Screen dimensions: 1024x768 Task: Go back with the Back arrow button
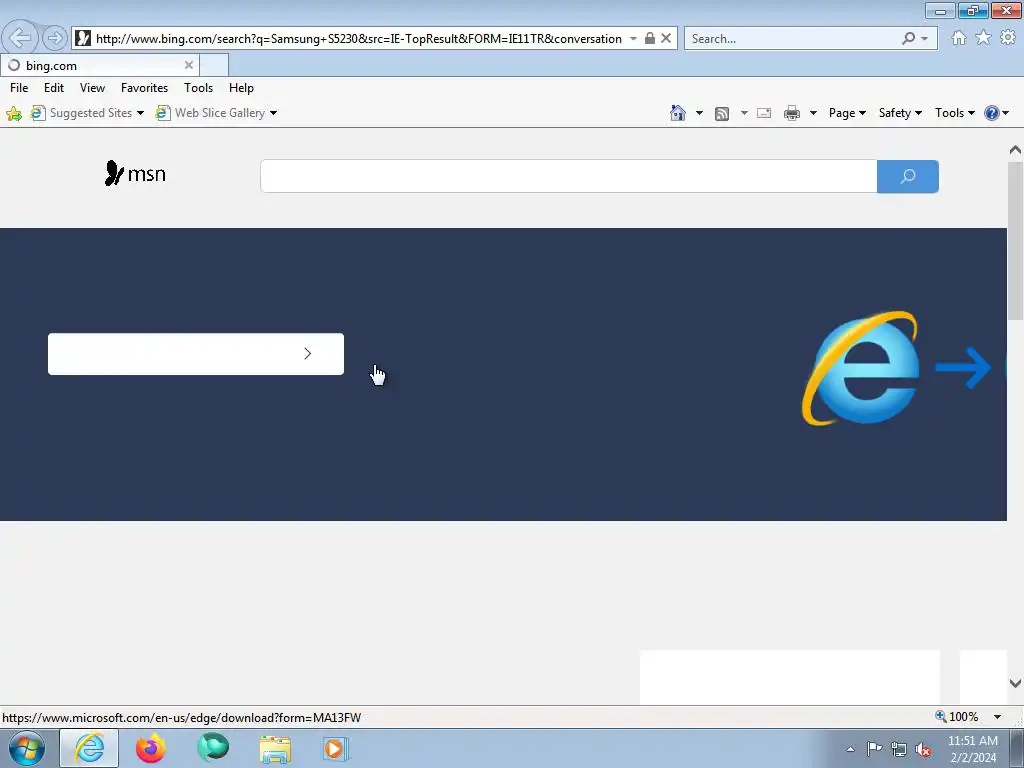(x=20, y=38)
